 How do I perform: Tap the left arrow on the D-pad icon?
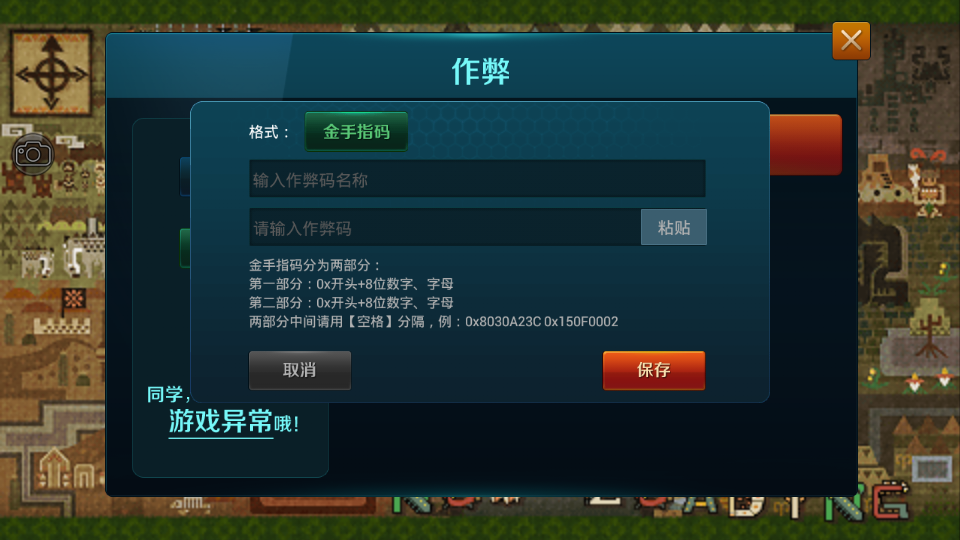pyautogui.click(x=25, y=75)
